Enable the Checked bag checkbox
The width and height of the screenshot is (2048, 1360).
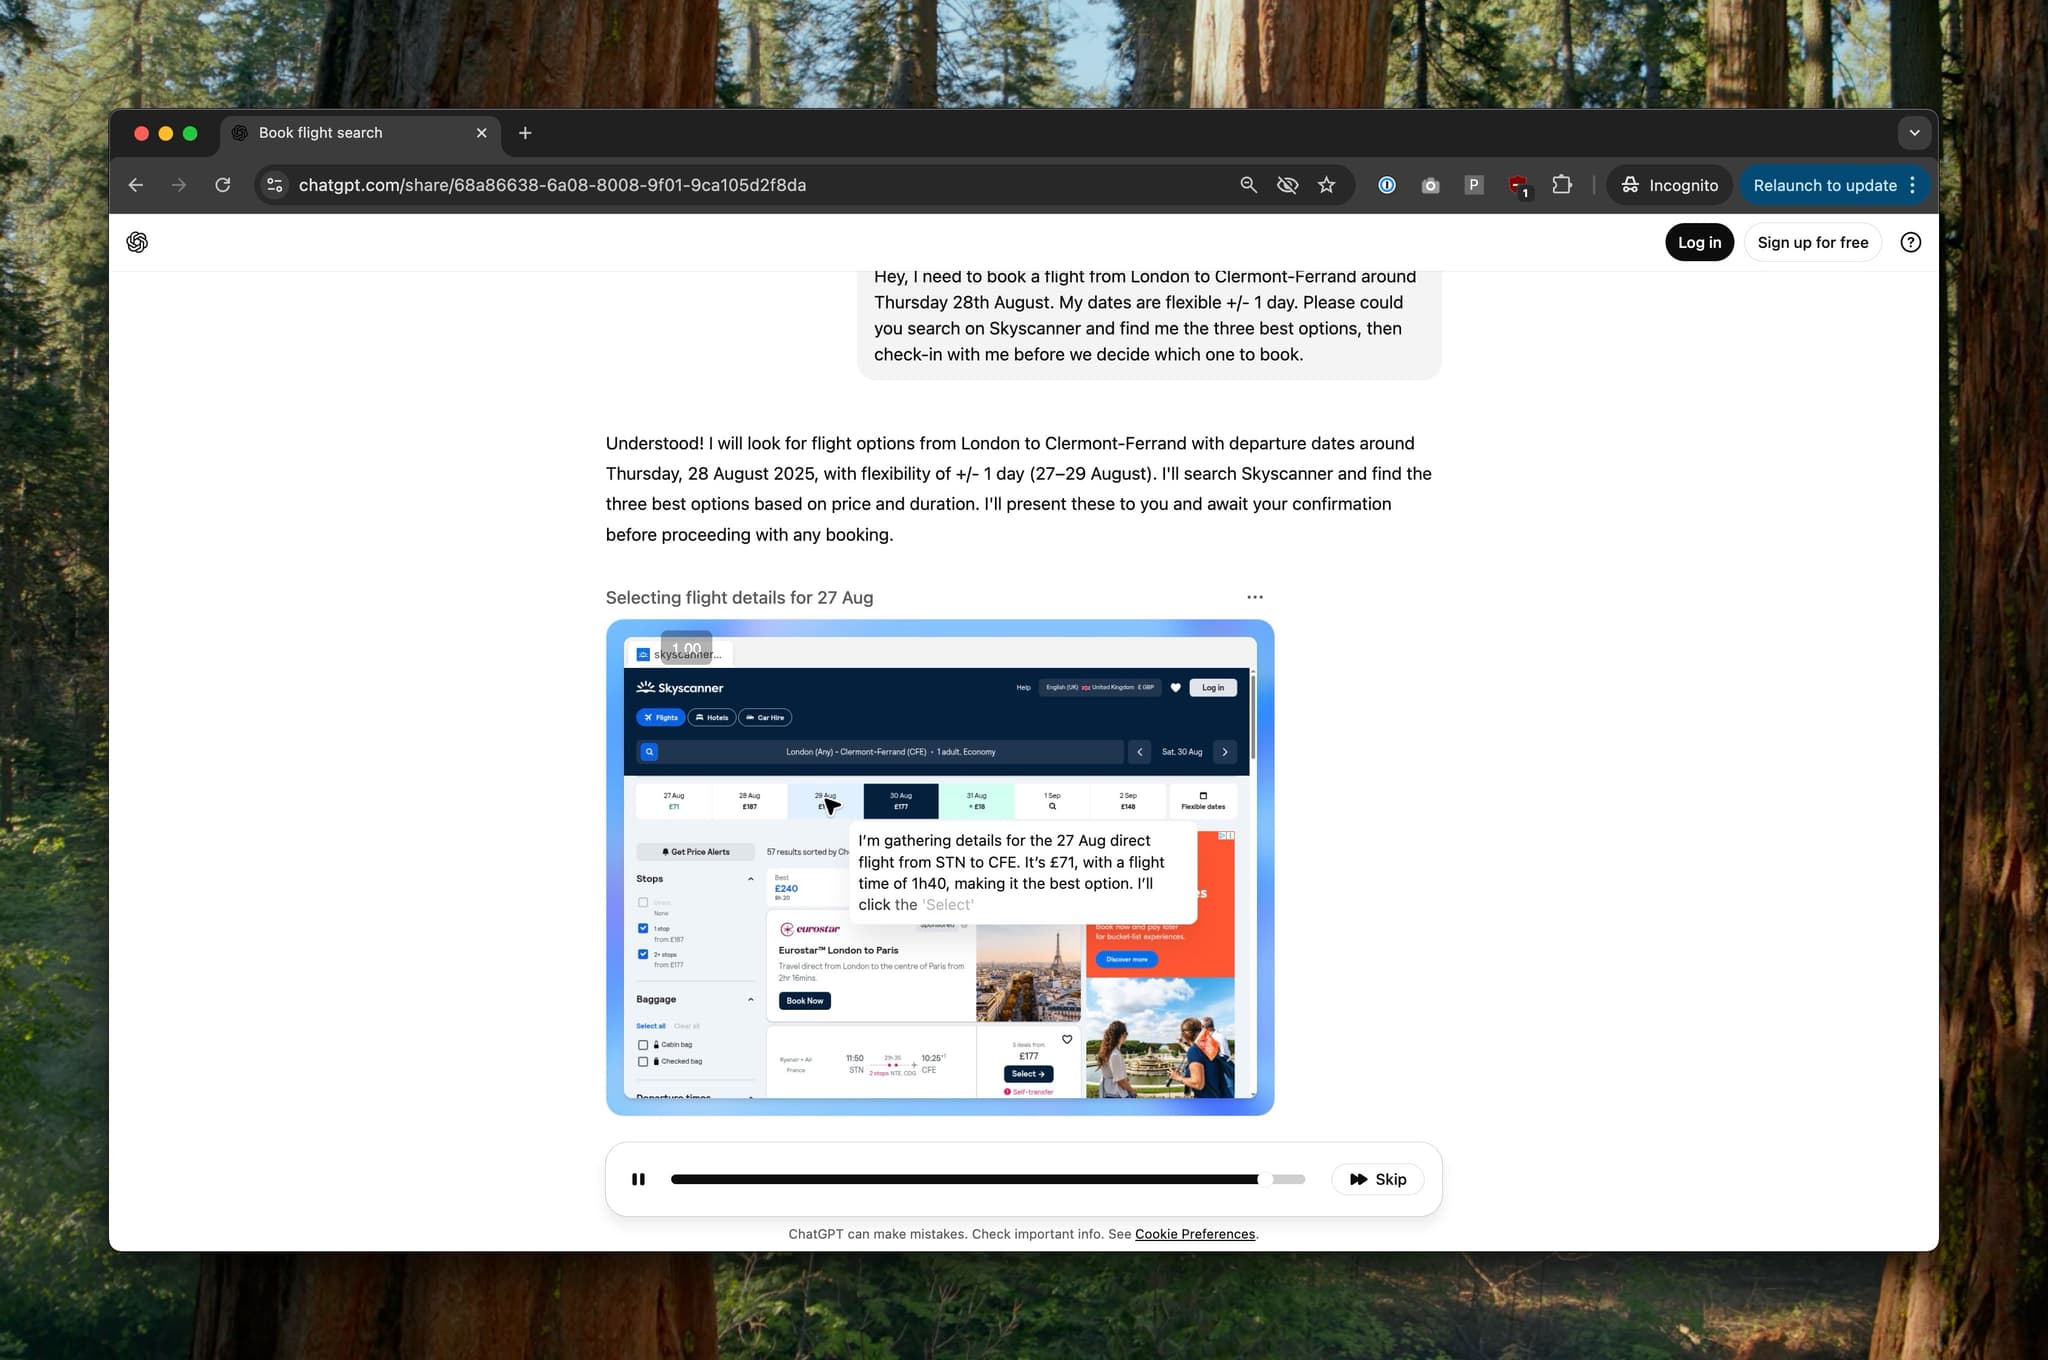[643, 1062]
